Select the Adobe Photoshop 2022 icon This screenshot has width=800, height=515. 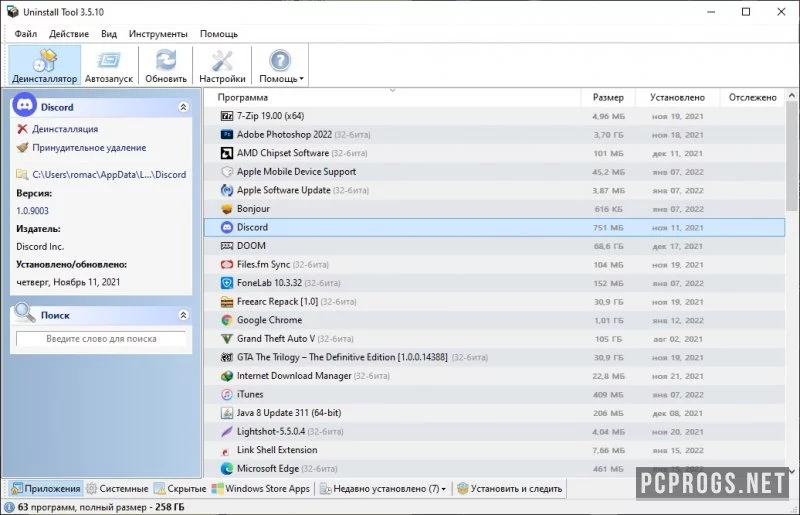pos(227,135)
